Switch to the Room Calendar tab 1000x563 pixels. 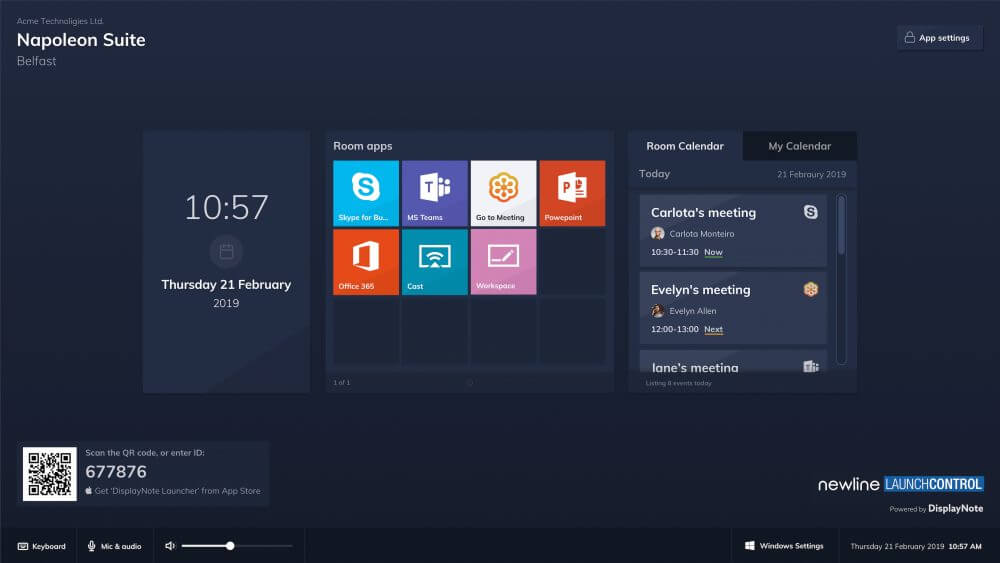click(x=685, y=146)
